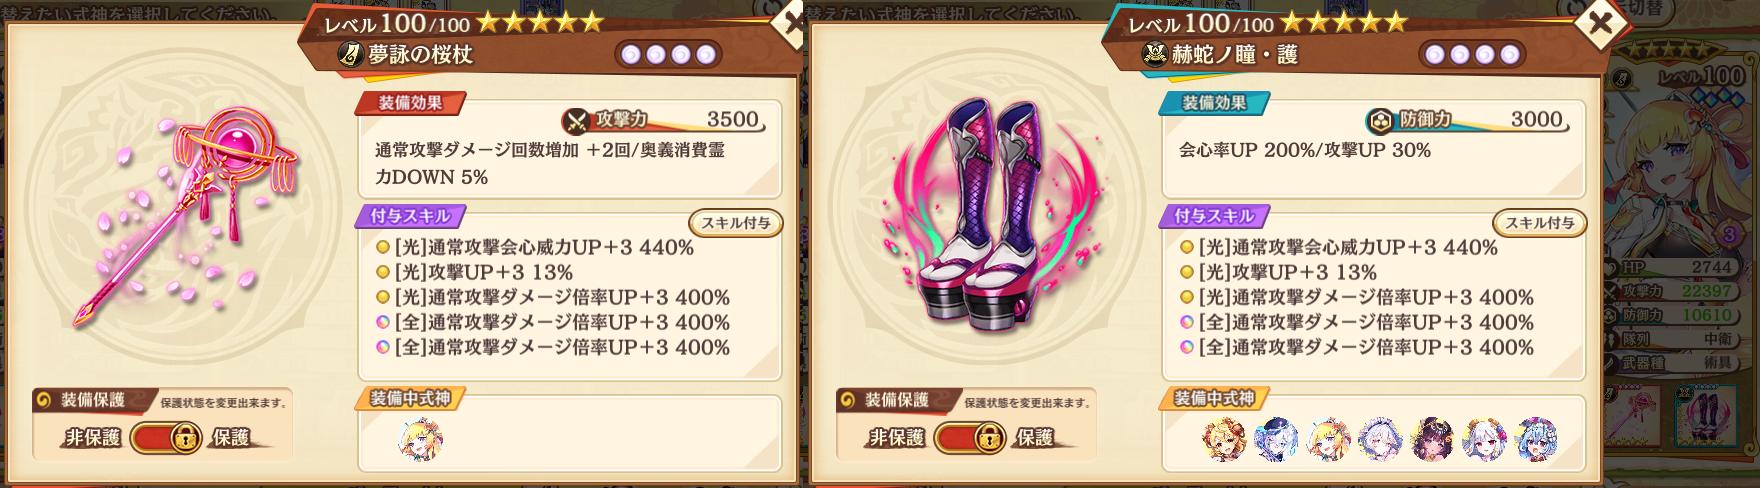The image size is (1760, 488).
Task: Click the dark-haired shikigami icon under boots
Action: tap(1432, 439)
